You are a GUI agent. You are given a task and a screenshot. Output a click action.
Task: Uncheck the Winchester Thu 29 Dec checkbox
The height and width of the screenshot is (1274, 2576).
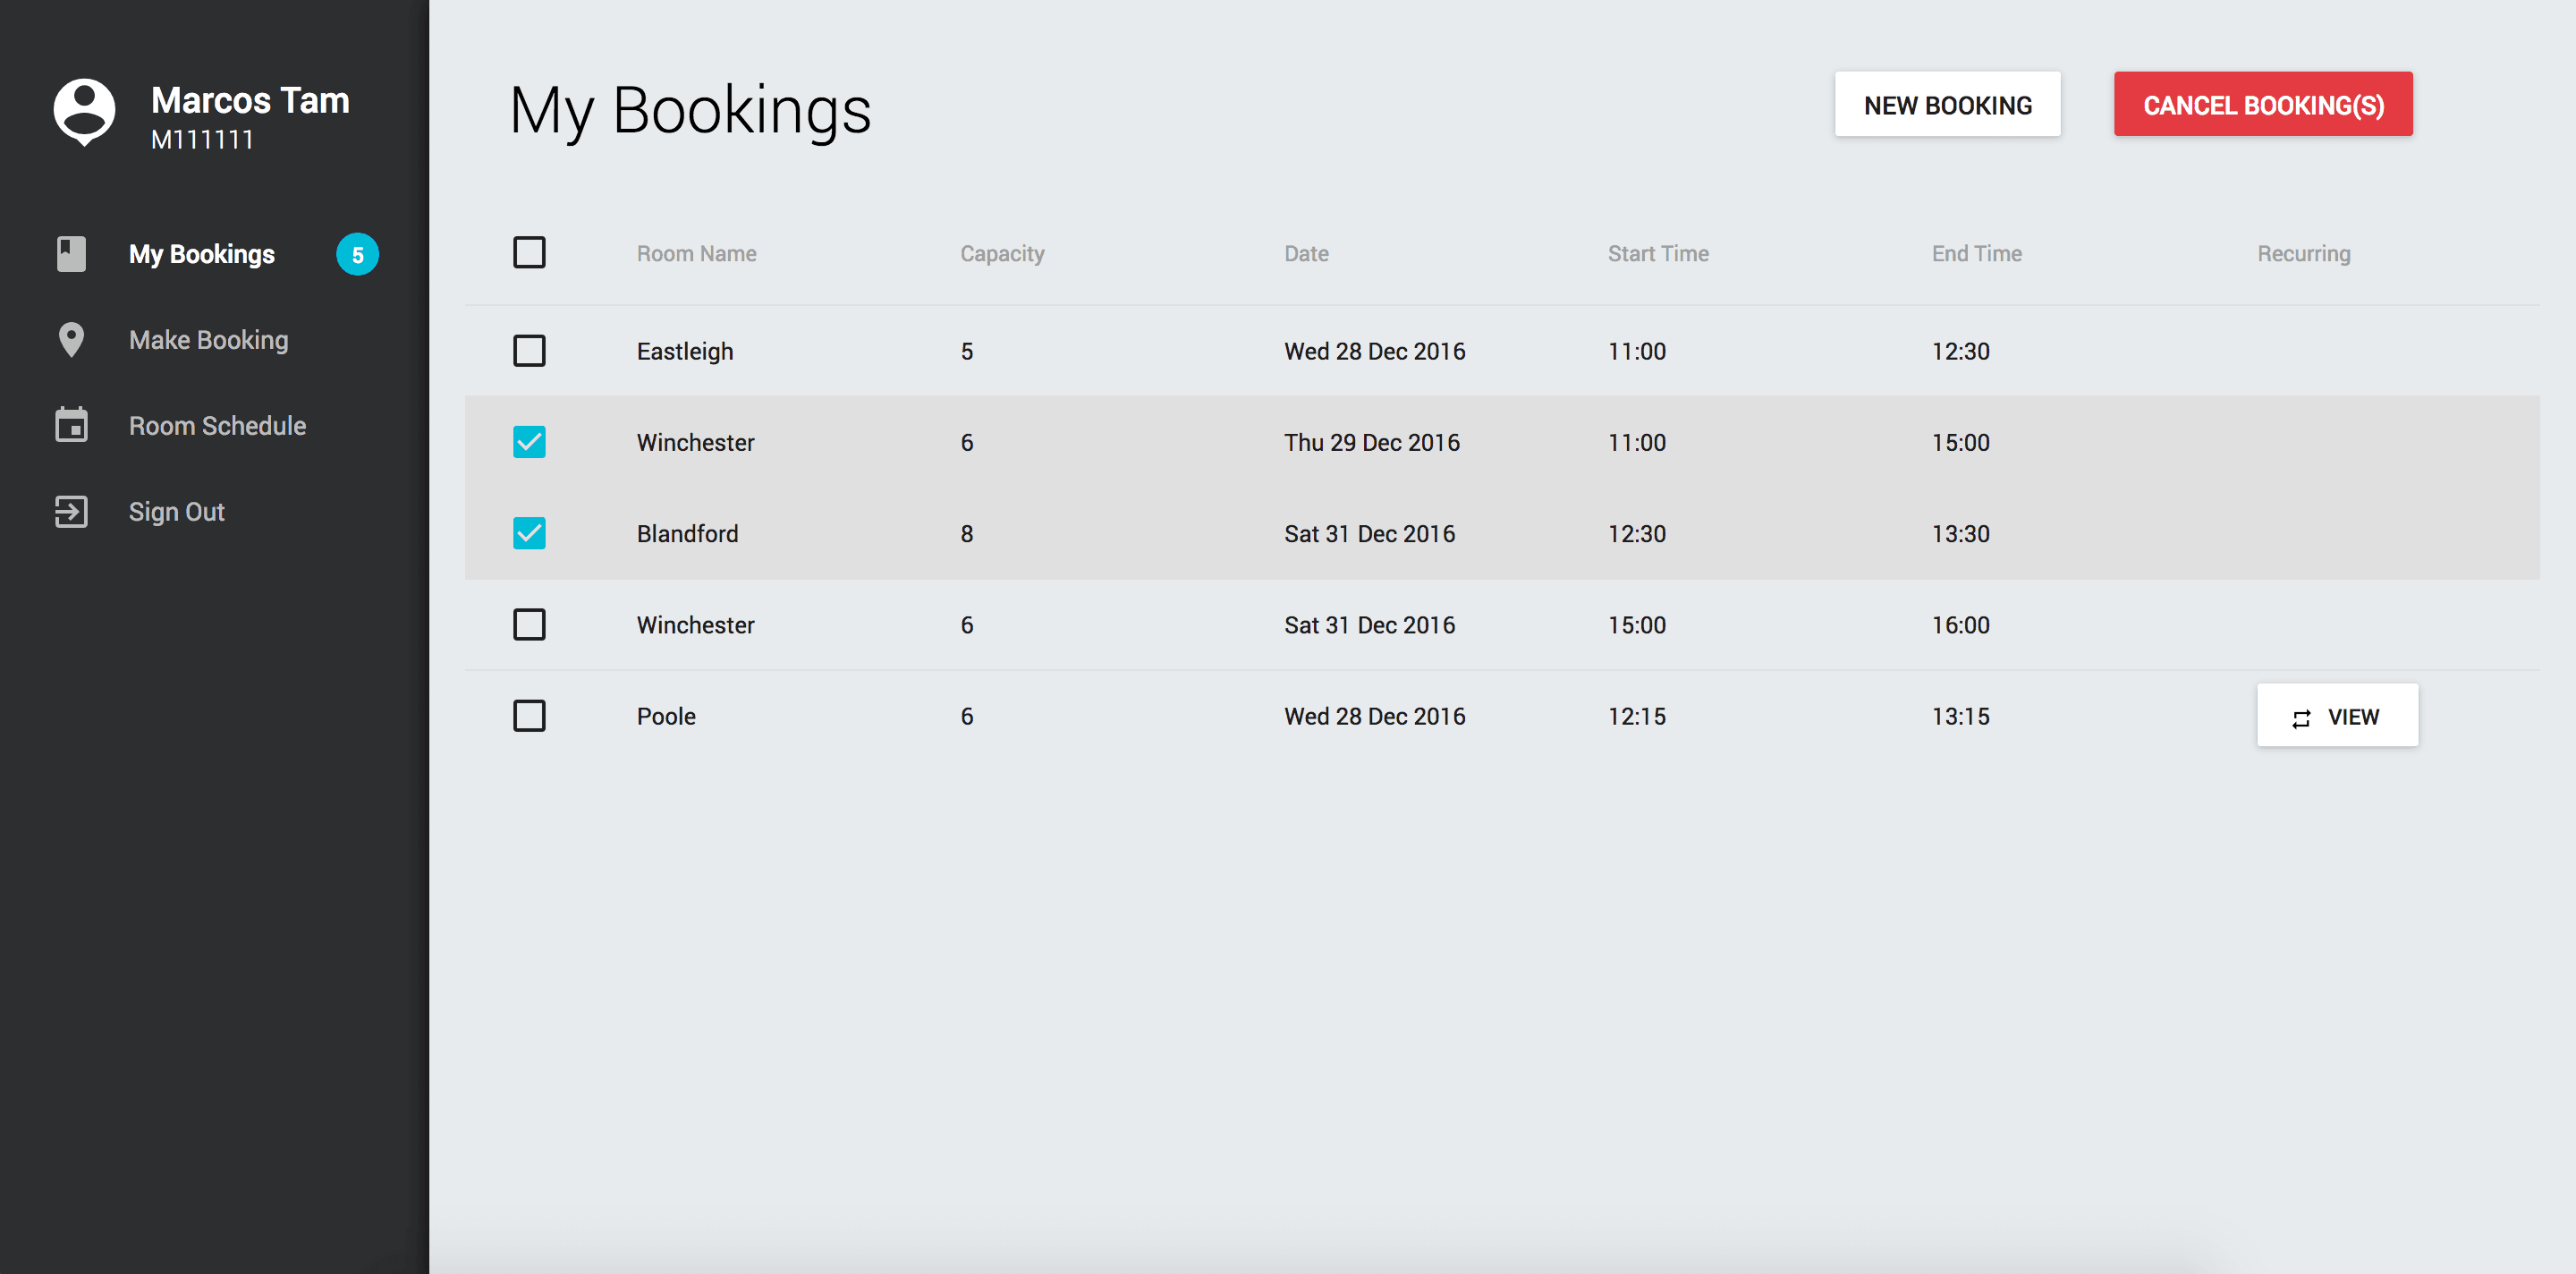[529, 442]
